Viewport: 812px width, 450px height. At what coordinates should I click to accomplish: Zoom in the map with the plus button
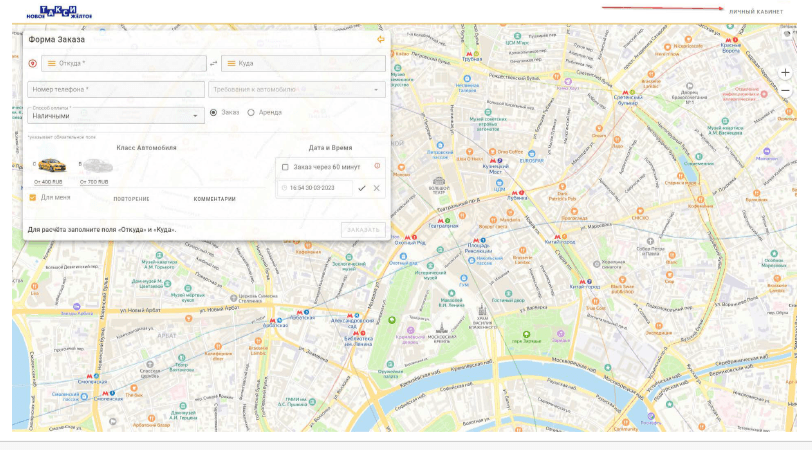coord(785,72)
